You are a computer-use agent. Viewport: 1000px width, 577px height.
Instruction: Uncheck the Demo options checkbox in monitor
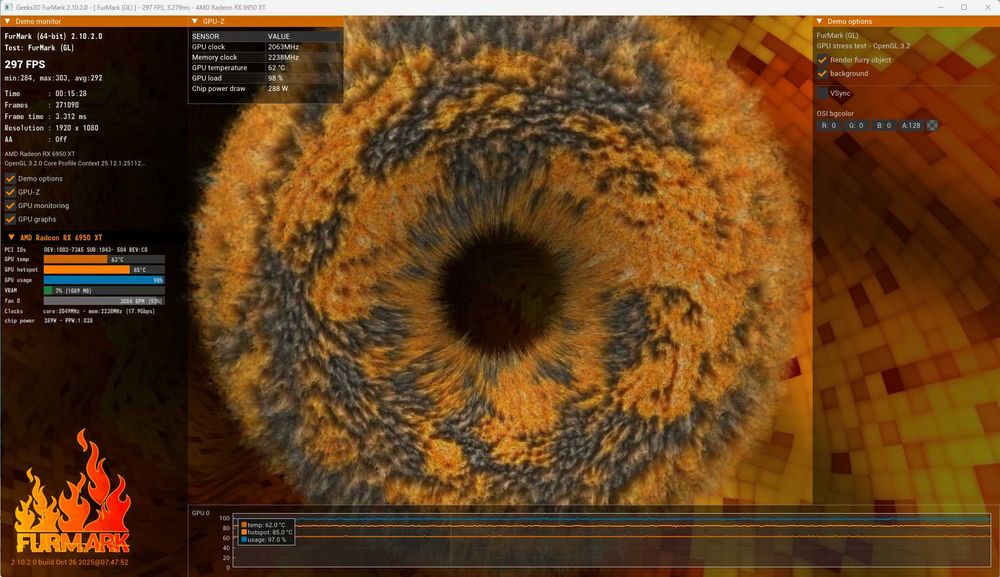(10, 179)
